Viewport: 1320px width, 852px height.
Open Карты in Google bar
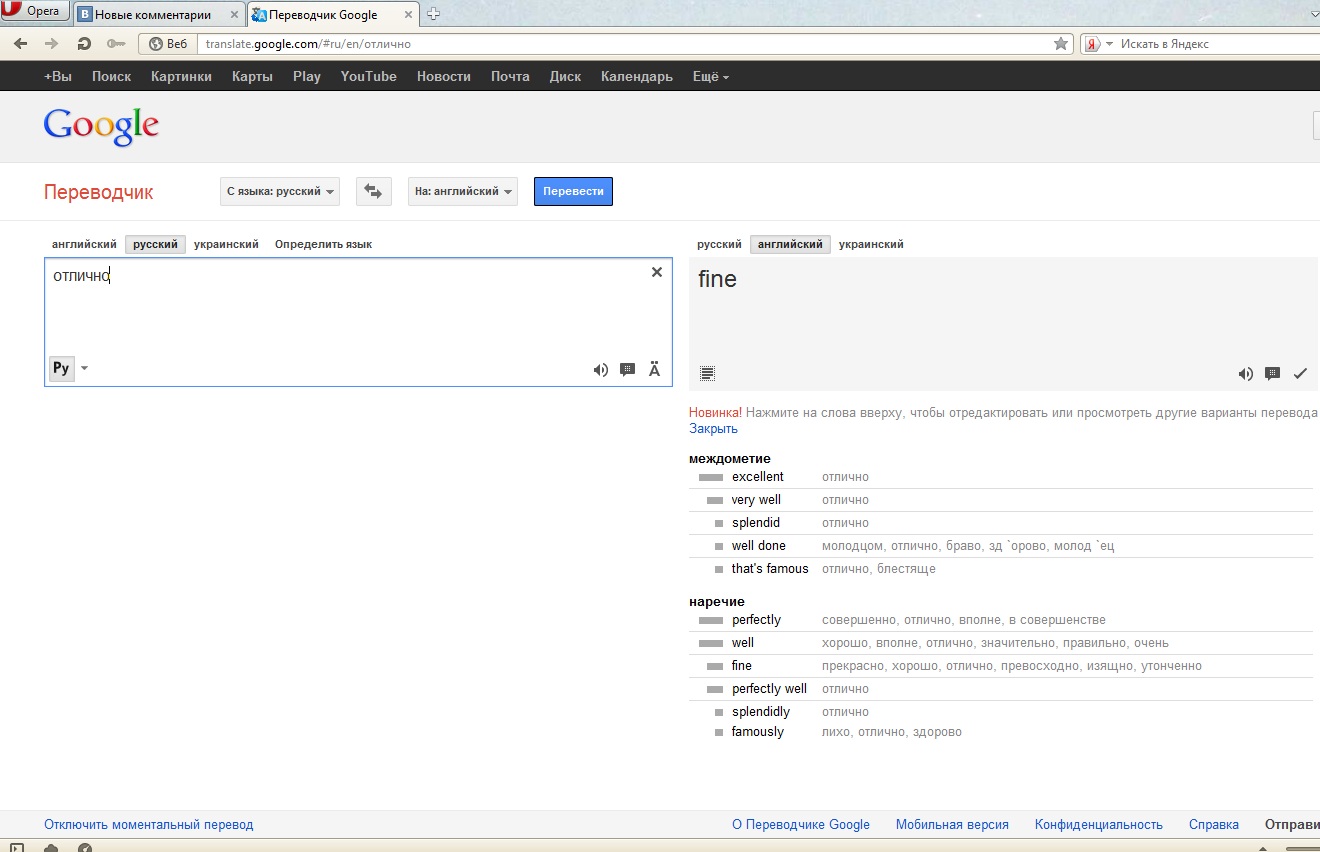point(252,76)
